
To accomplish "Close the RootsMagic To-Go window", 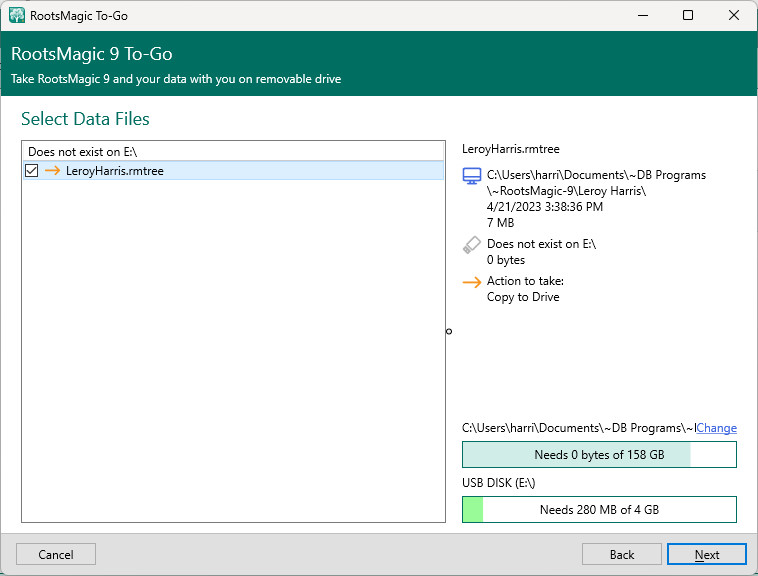I will click(733, 16).
